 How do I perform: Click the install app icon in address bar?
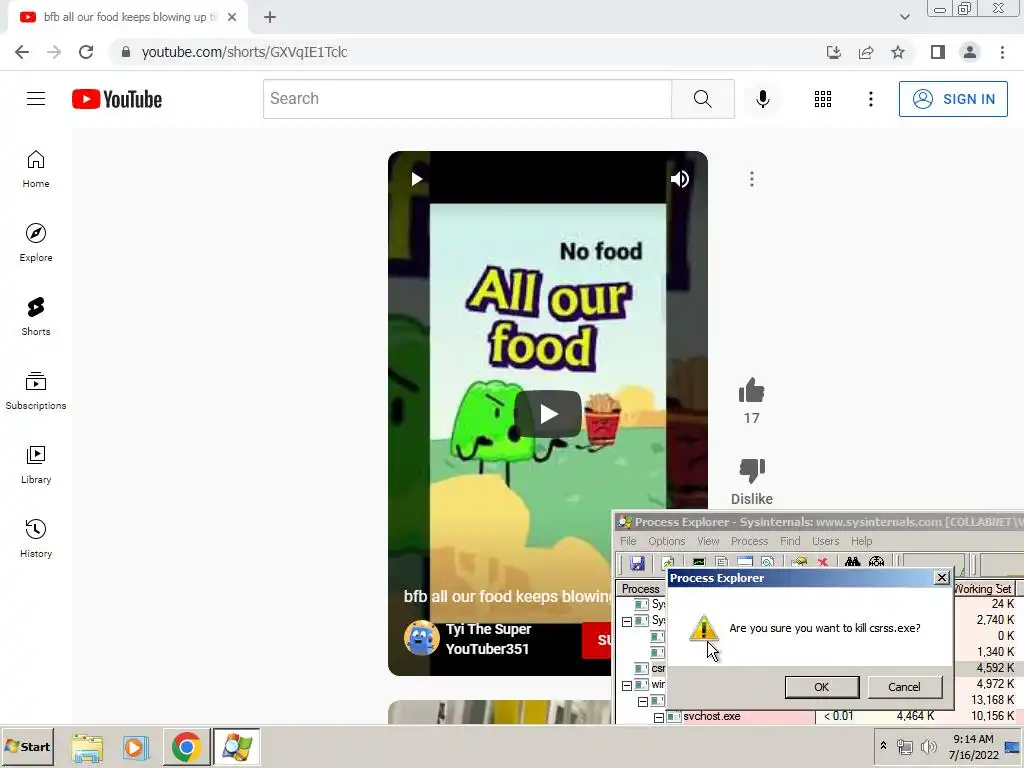click(x=833, y=52)
